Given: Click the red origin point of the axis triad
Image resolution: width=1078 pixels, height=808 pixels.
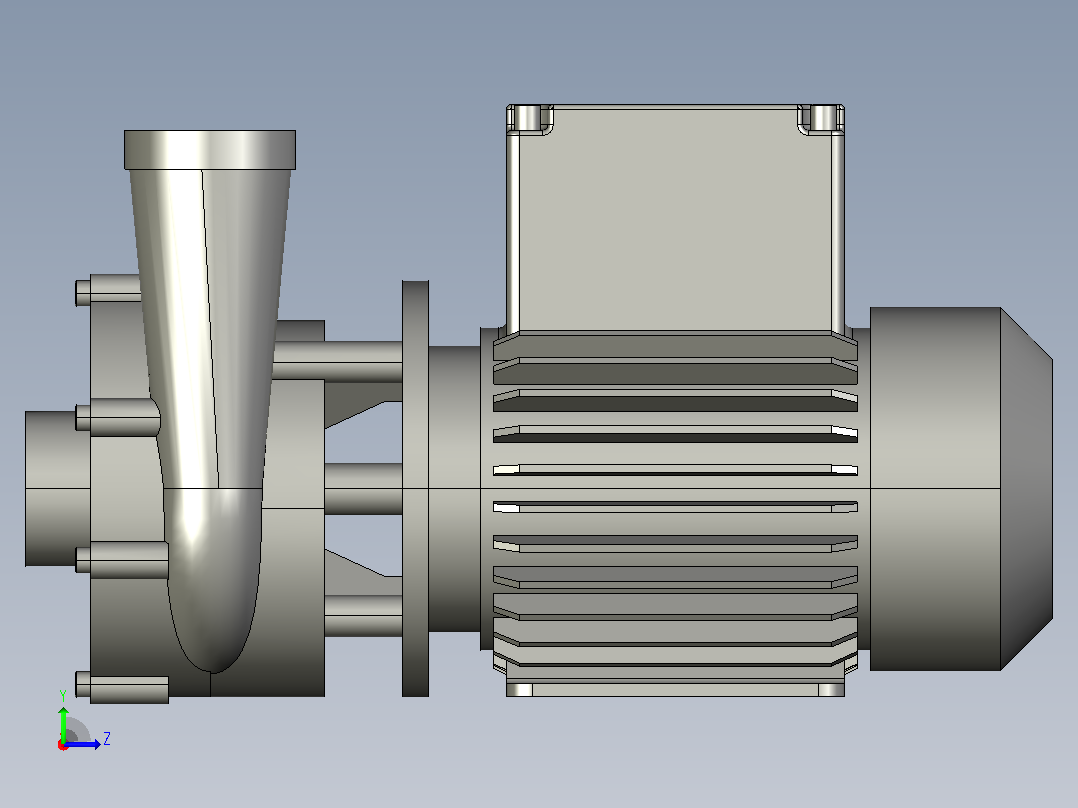Looking at the screenshot, I should click(63, 745).
